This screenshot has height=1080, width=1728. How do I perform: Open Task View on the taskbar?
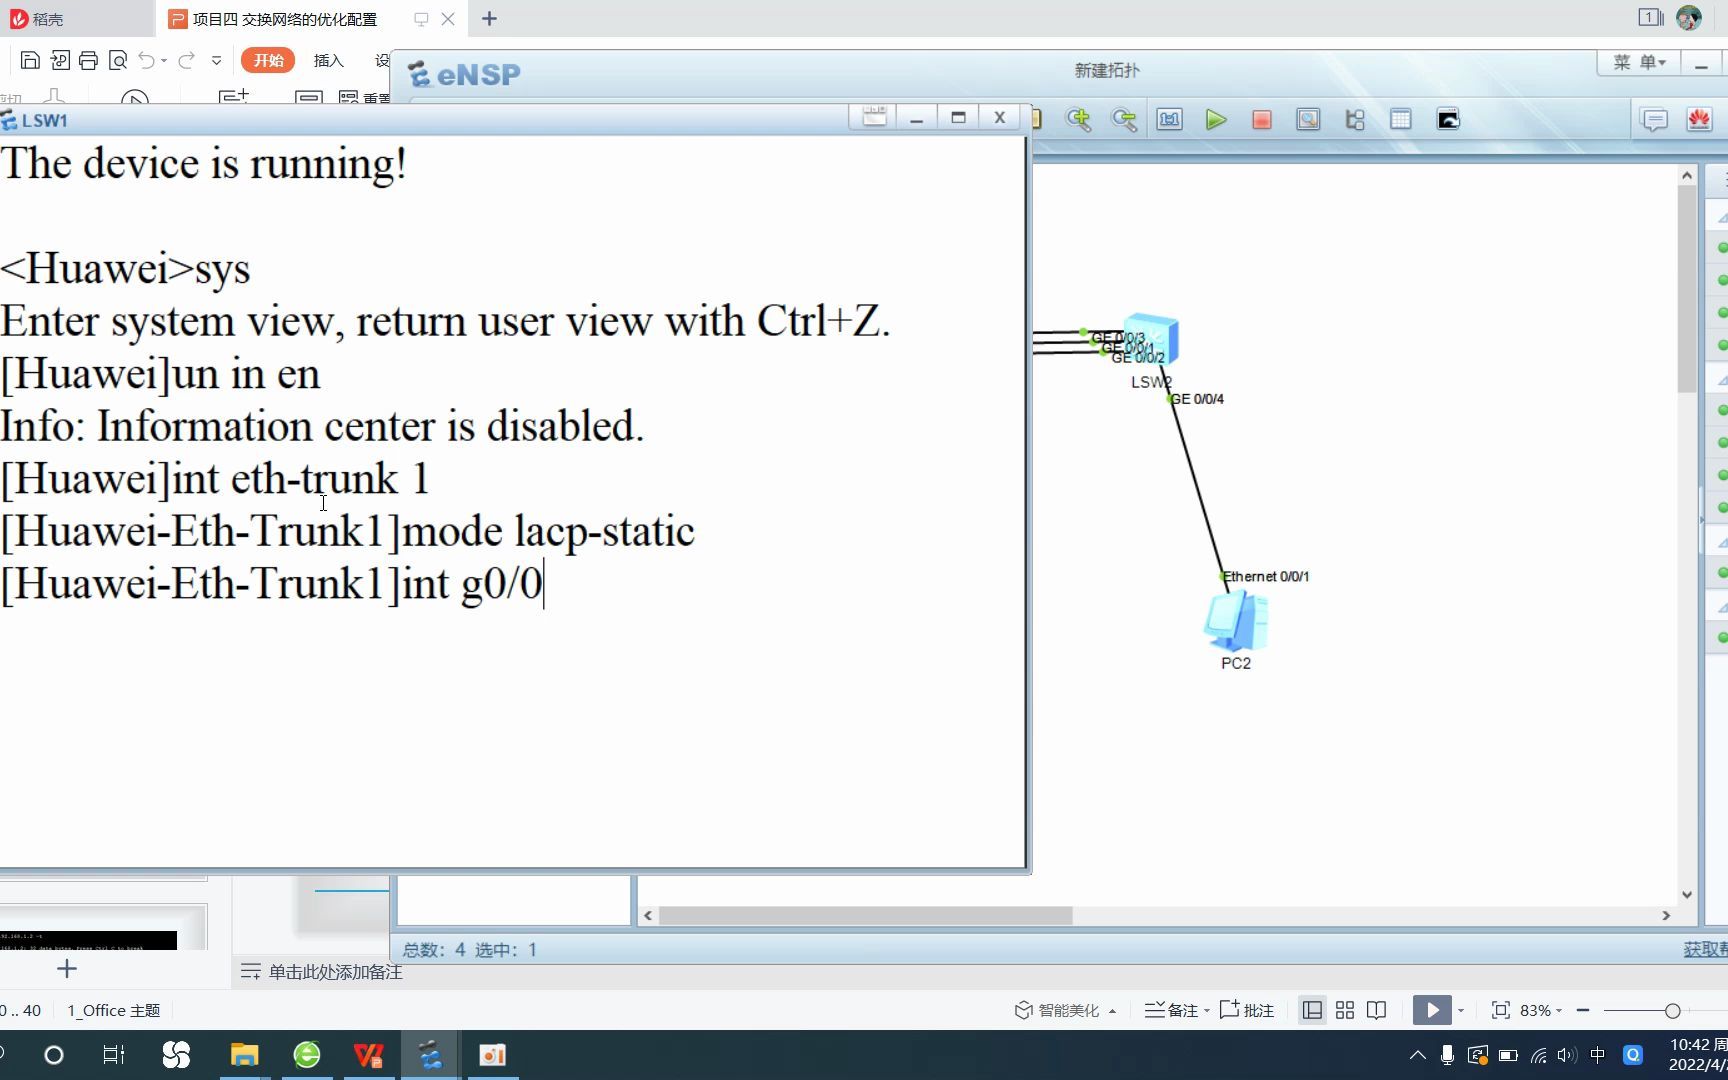[114, 1055]
